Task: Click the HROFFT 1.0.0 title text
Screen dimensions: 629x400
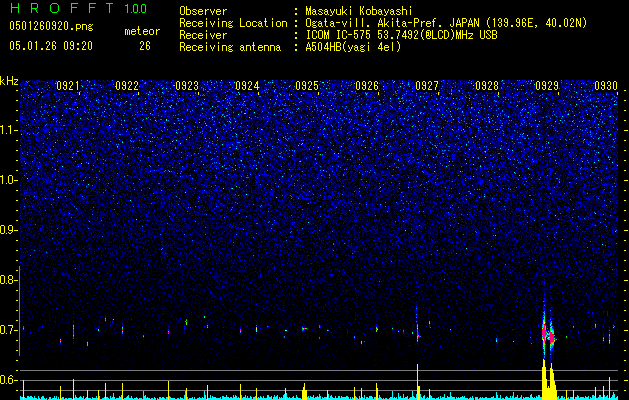Action: pos(78,8)
